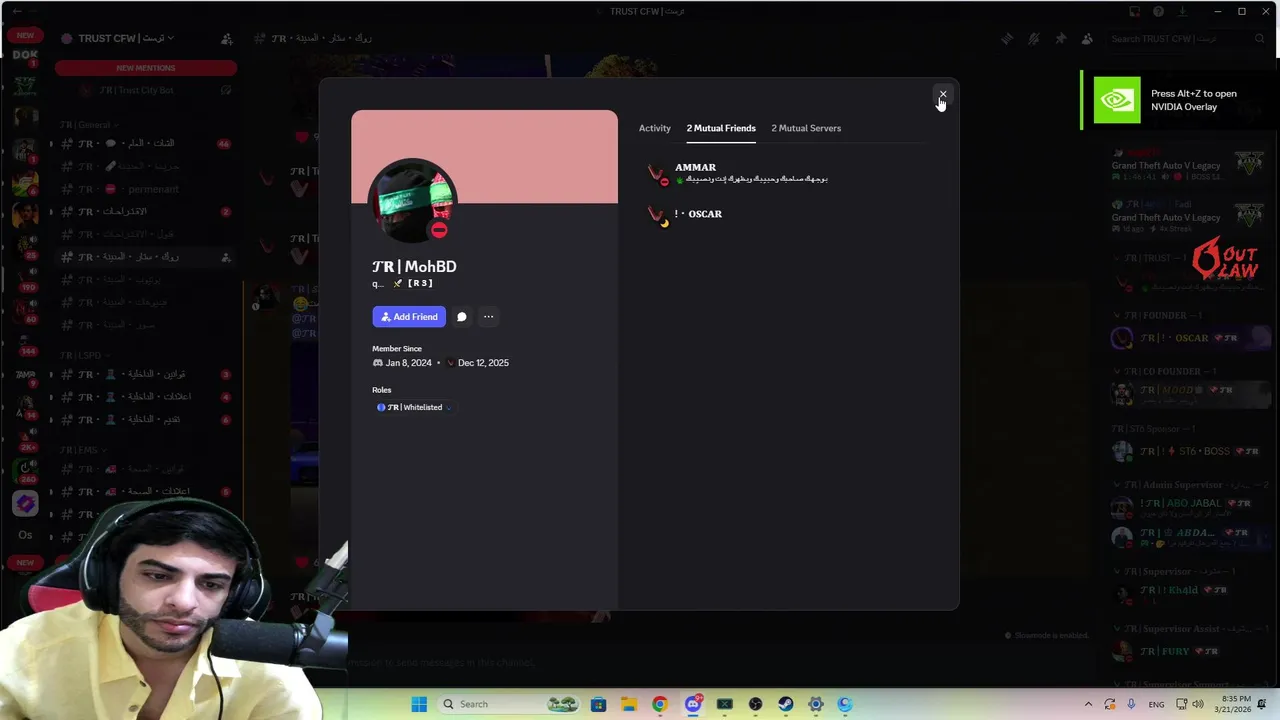
Task: Toggle notification settings bell icon
Action: click(1034, 39)
